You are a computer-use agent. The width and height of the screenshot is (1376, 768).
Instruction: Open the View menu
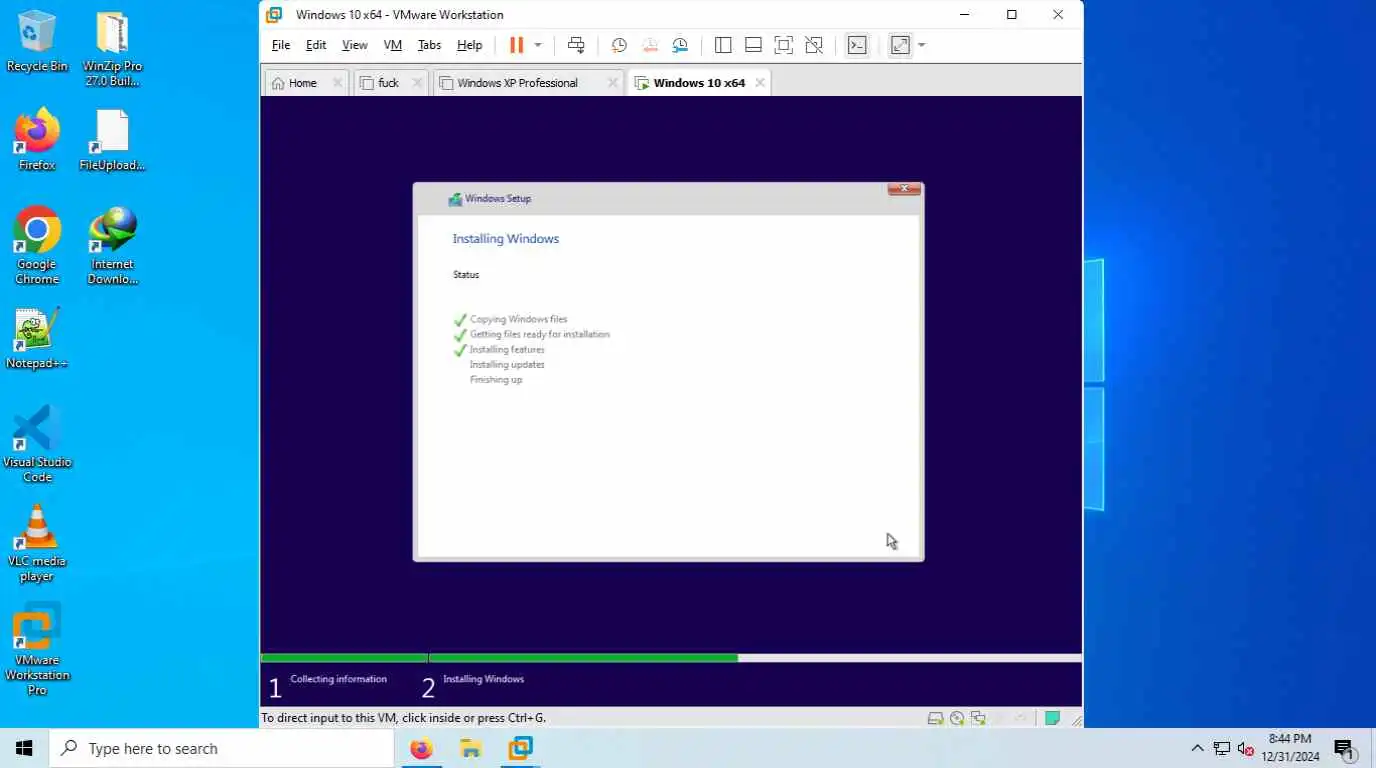355,45
